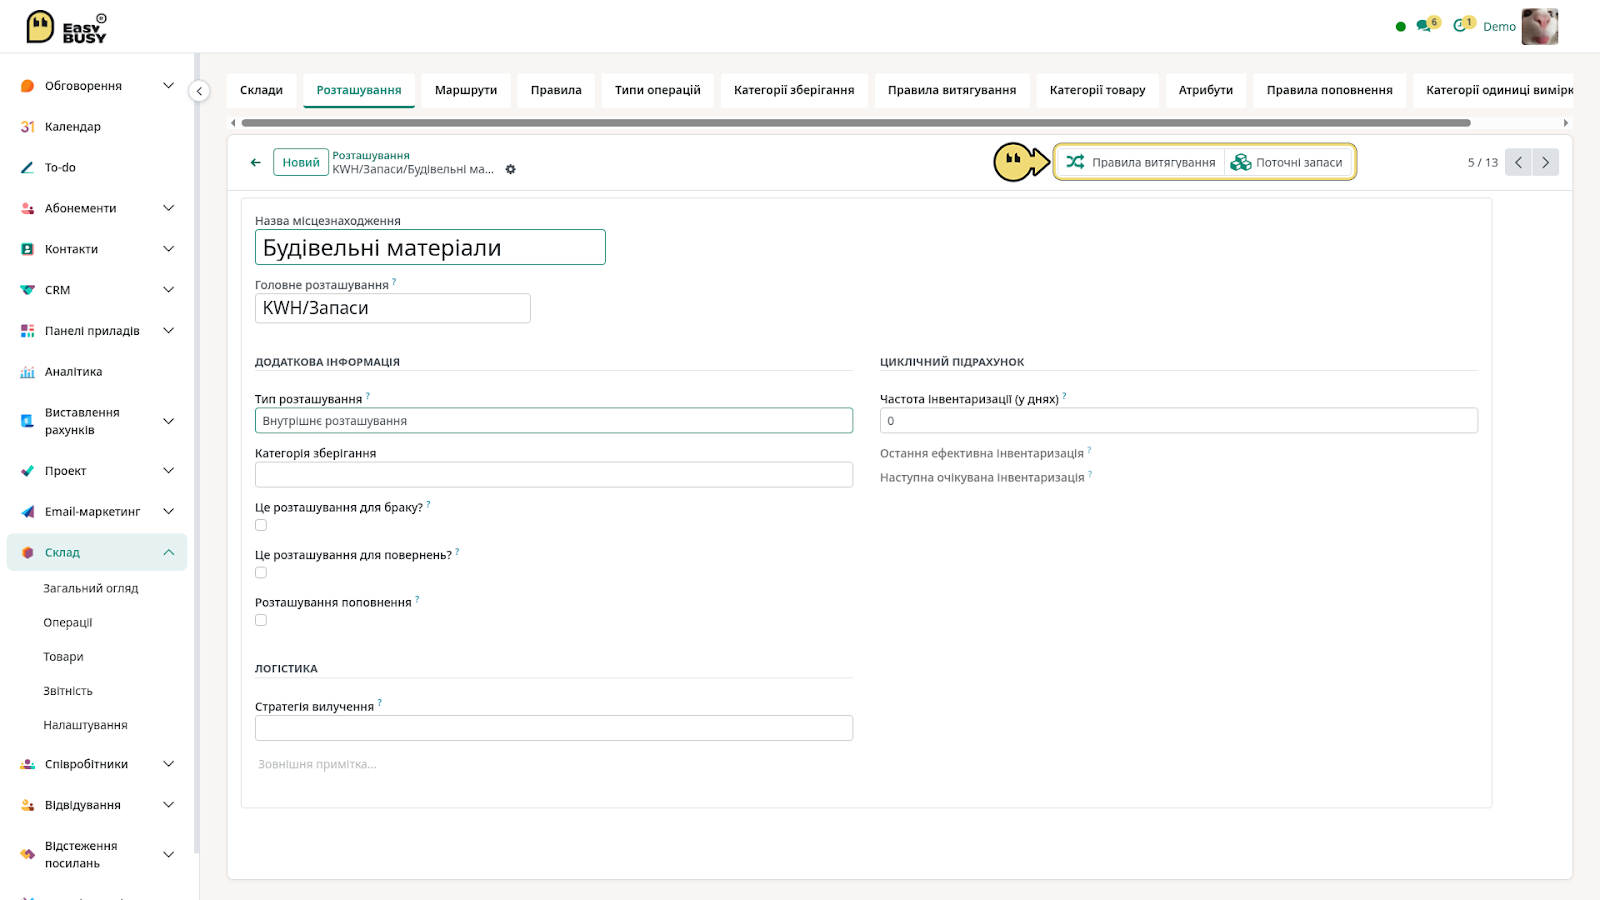This screenshot has width=1600, height=900.
Task: Click the green online status dot
Action: (1400, 27)
